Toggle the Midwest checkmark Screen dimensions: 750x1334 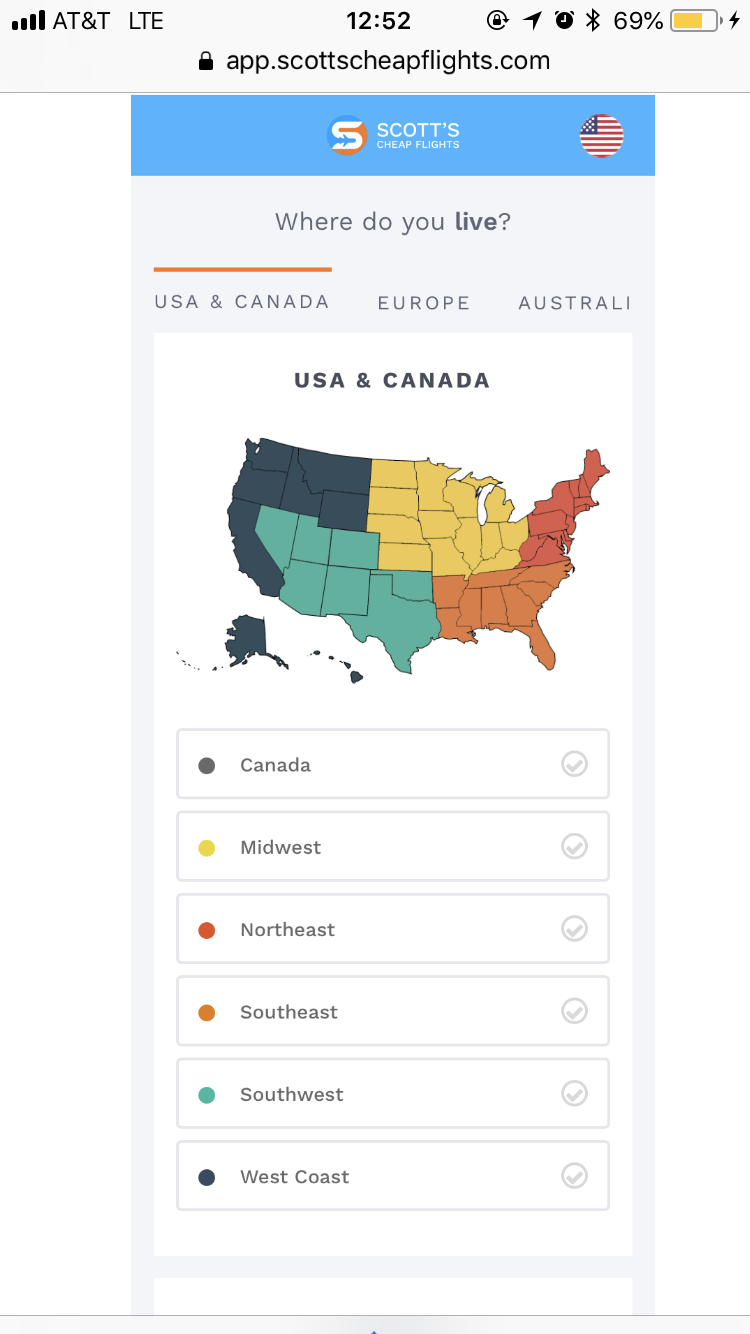(x=574, y=847)
